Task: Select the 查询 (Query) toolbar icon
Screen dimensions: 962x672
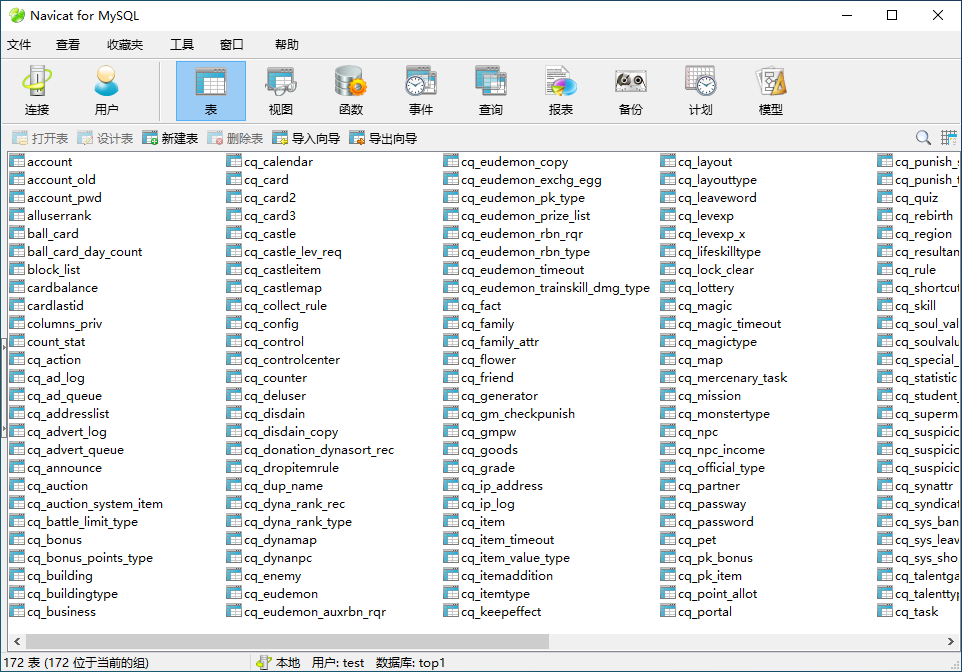Action: [490, 91]
